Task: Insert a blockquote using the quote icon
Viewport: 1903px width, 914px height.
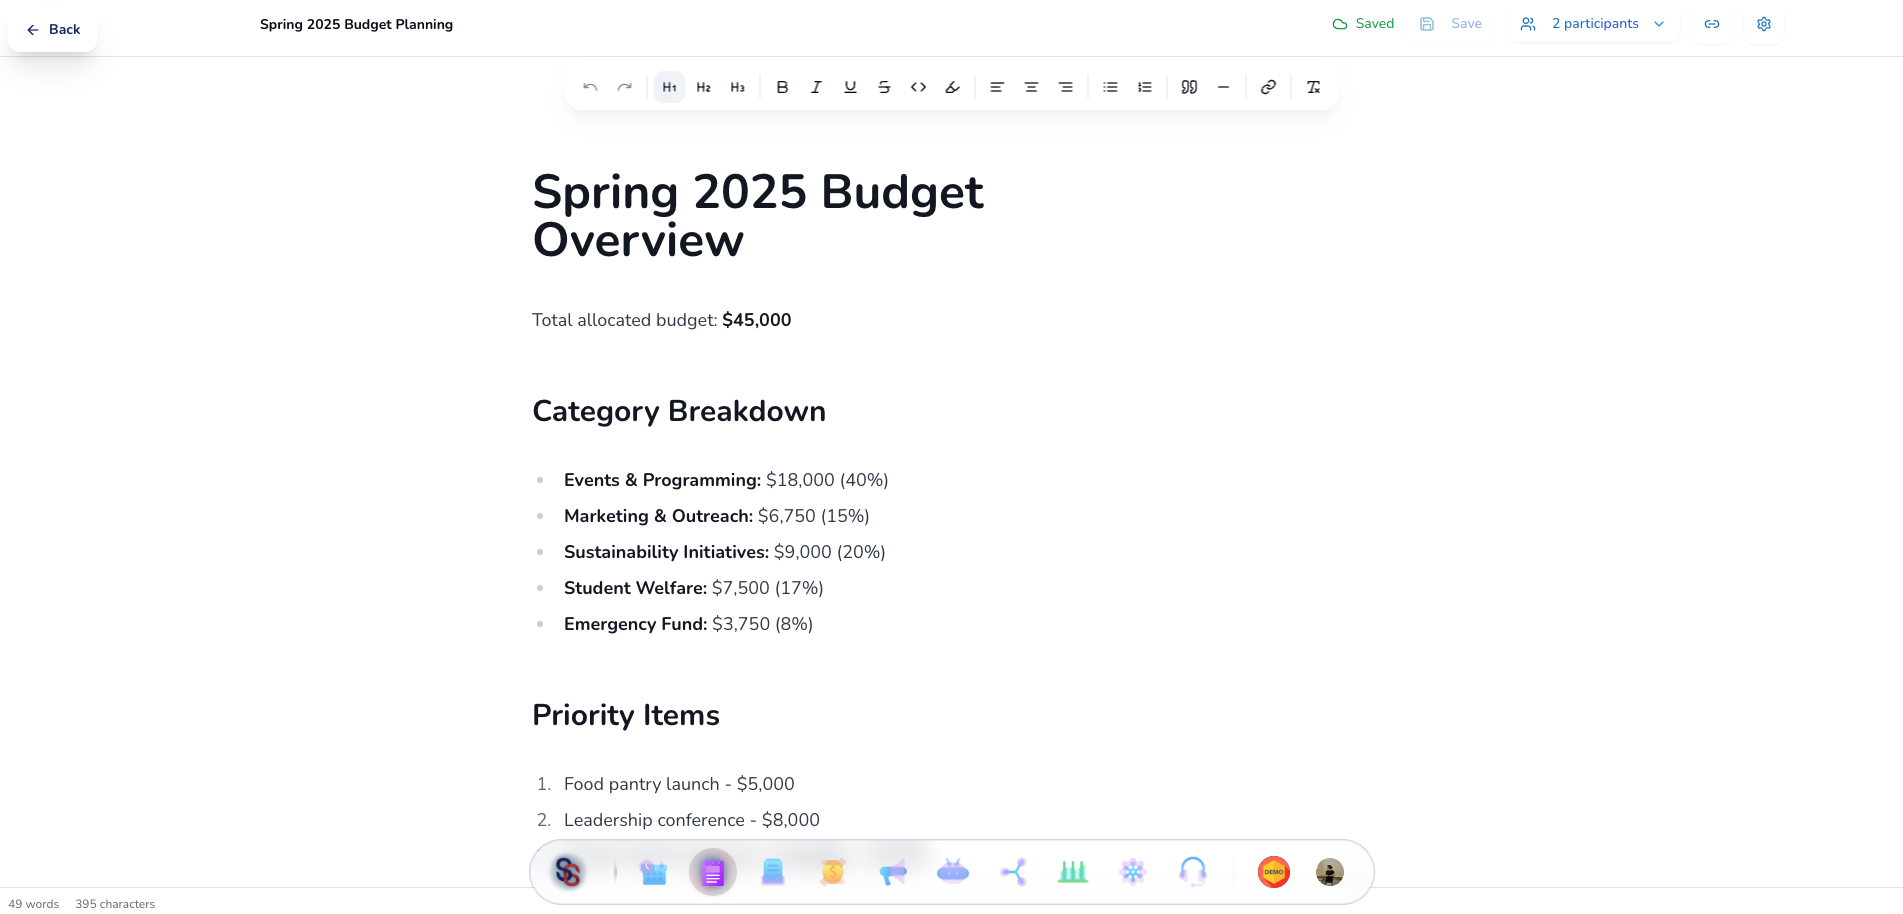Action: coord(1189,88)
